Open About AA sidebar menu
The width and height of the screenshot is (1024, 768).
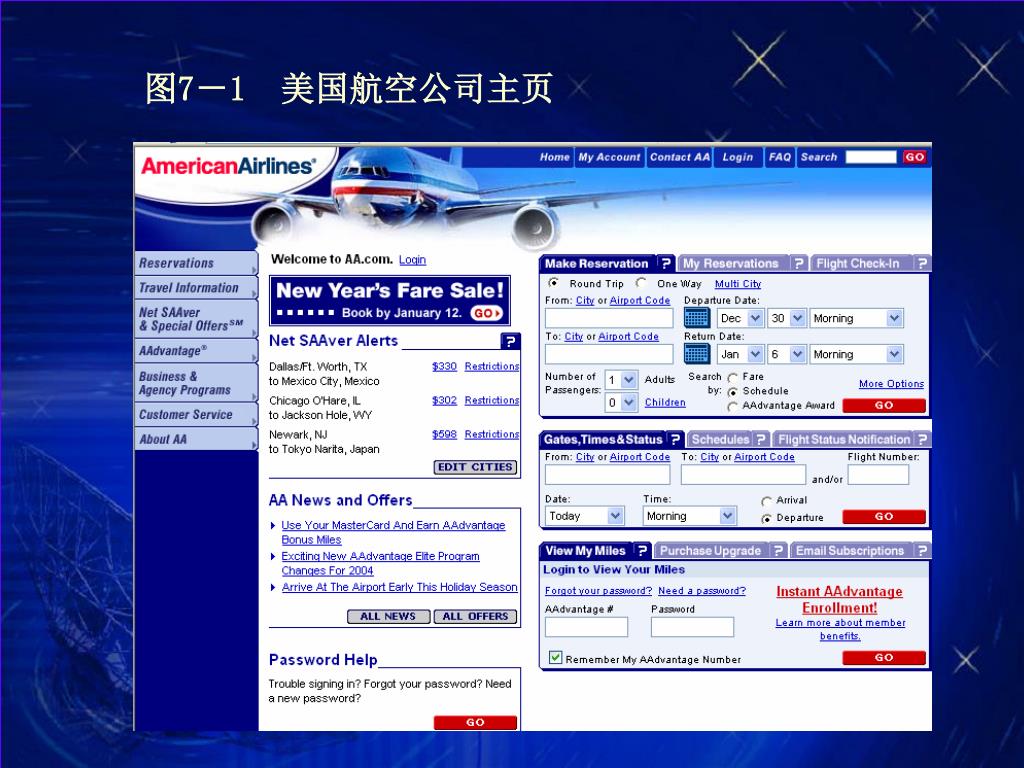(196, 439)
